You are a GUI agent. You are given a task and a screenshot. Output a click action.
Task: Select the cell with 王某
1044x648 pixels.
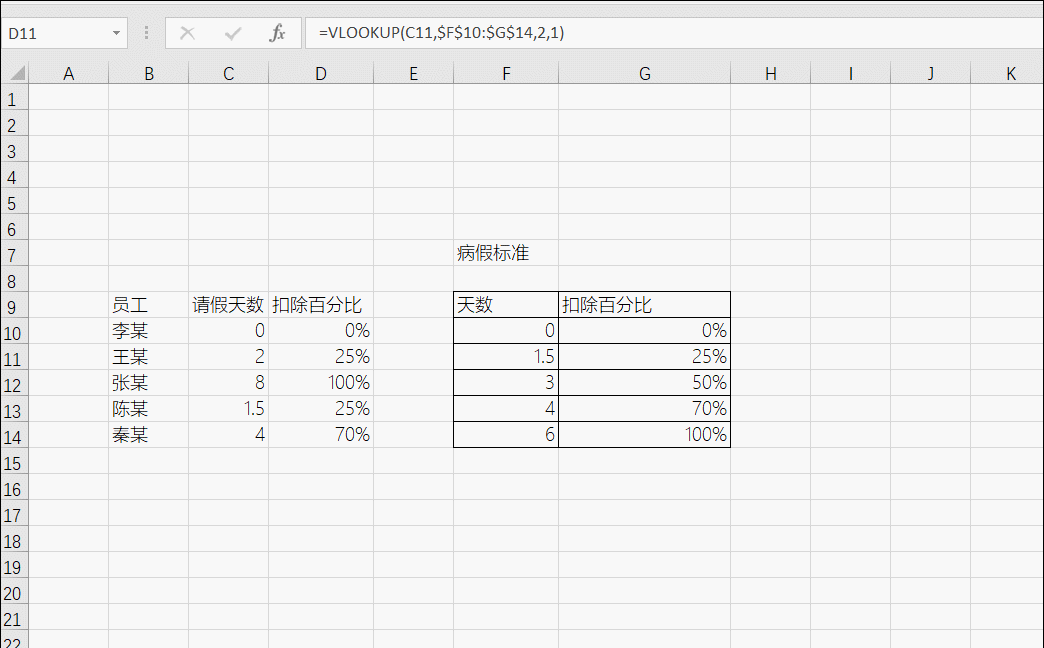tap(148, 357)
